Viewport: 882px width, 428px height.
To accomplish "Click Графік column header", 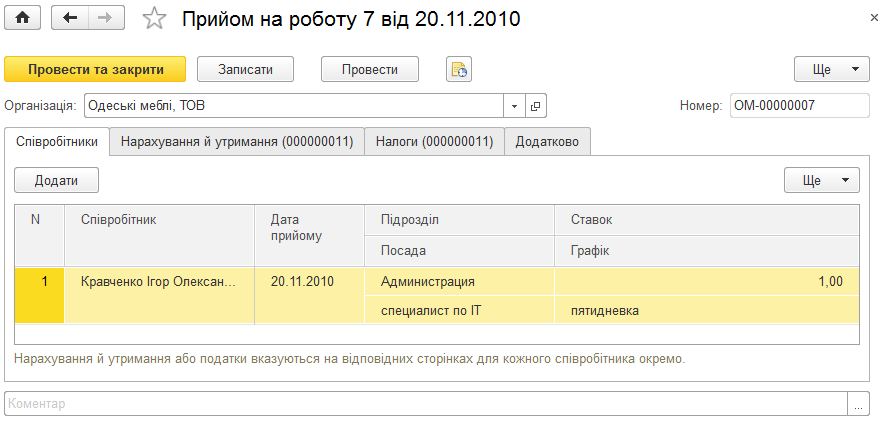I will 707,251.
